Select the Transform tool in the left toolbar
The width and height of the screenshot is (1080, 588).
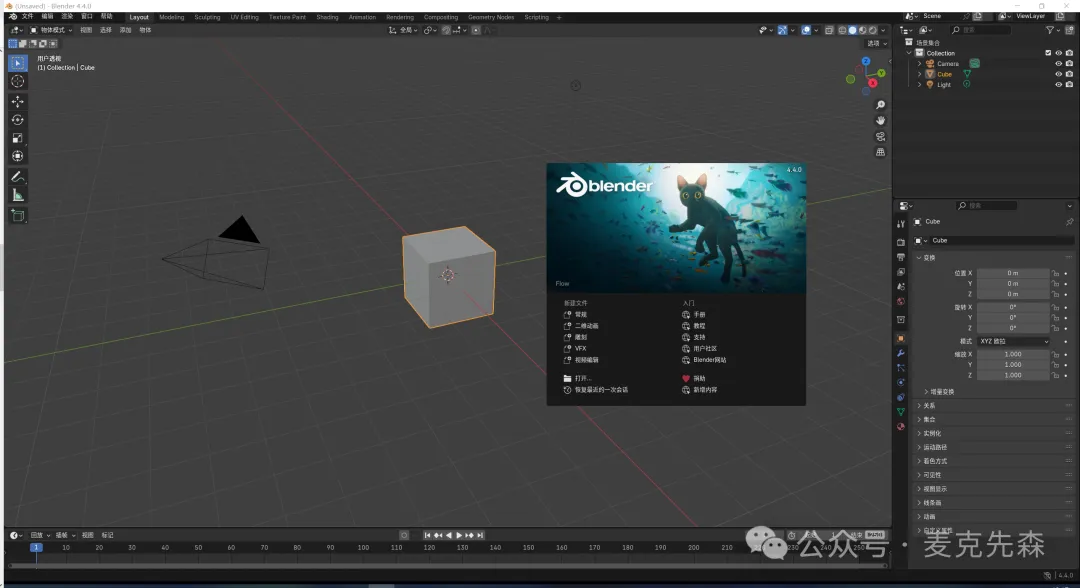[18, 156]
